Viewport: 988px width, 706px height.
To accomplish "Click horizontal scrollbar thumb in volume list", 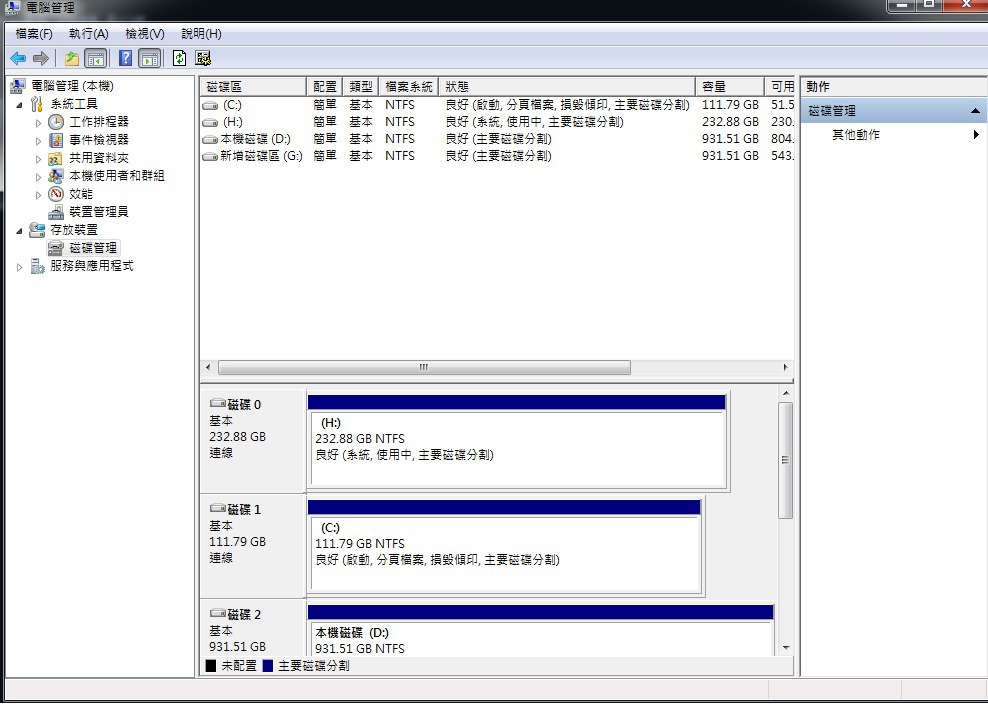I will tap(424, 367).
